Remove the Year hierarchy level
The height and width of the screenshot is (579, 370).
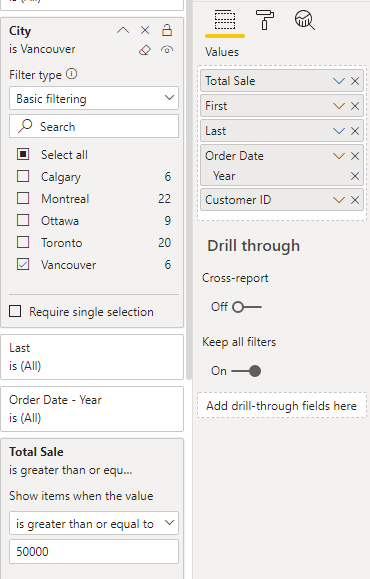coord(355,176)
